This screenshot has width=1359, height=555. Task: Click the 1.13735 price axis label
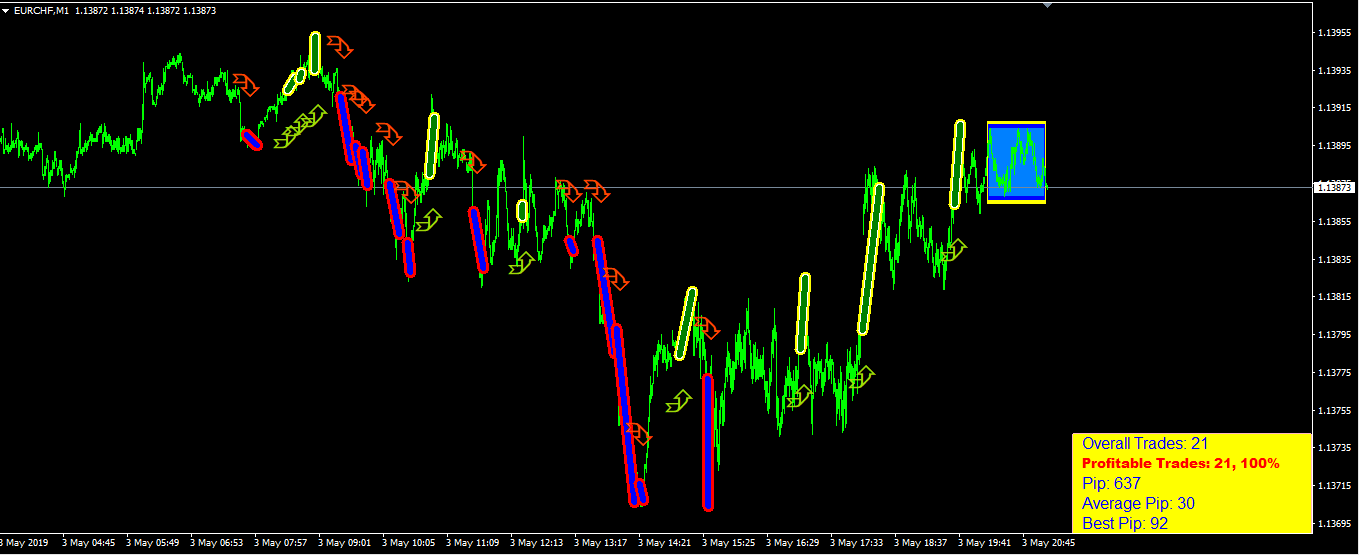click(1334, 449)
